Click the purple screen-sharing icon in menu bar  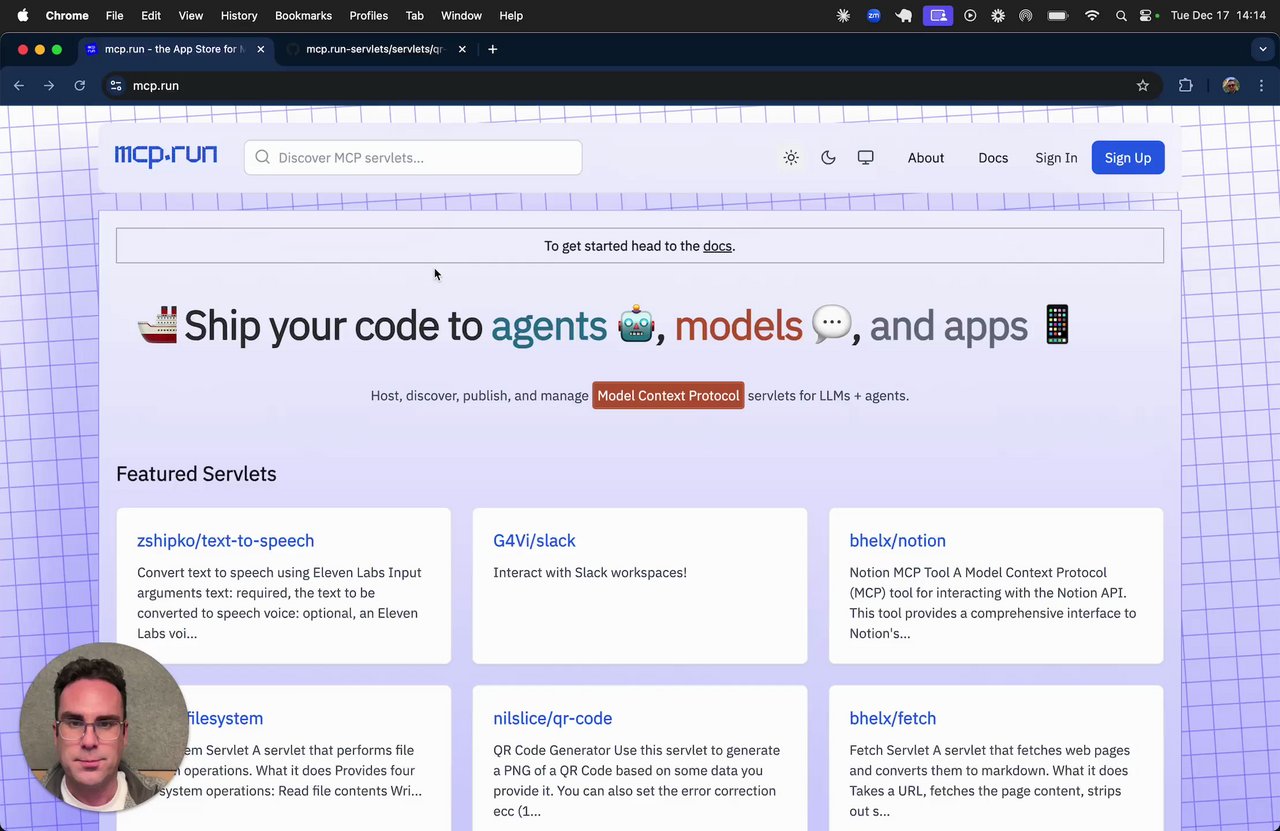[938, 16]
